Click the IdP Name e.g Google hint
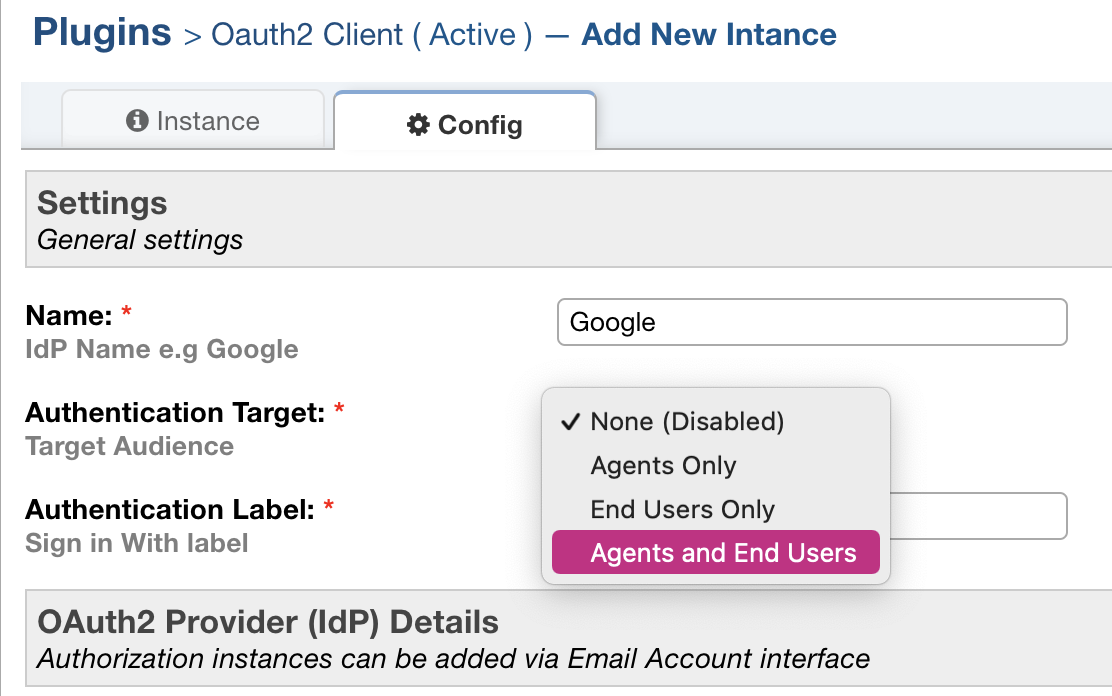The height and width of the screenshot is (696, 1112). tap(162, 349)
